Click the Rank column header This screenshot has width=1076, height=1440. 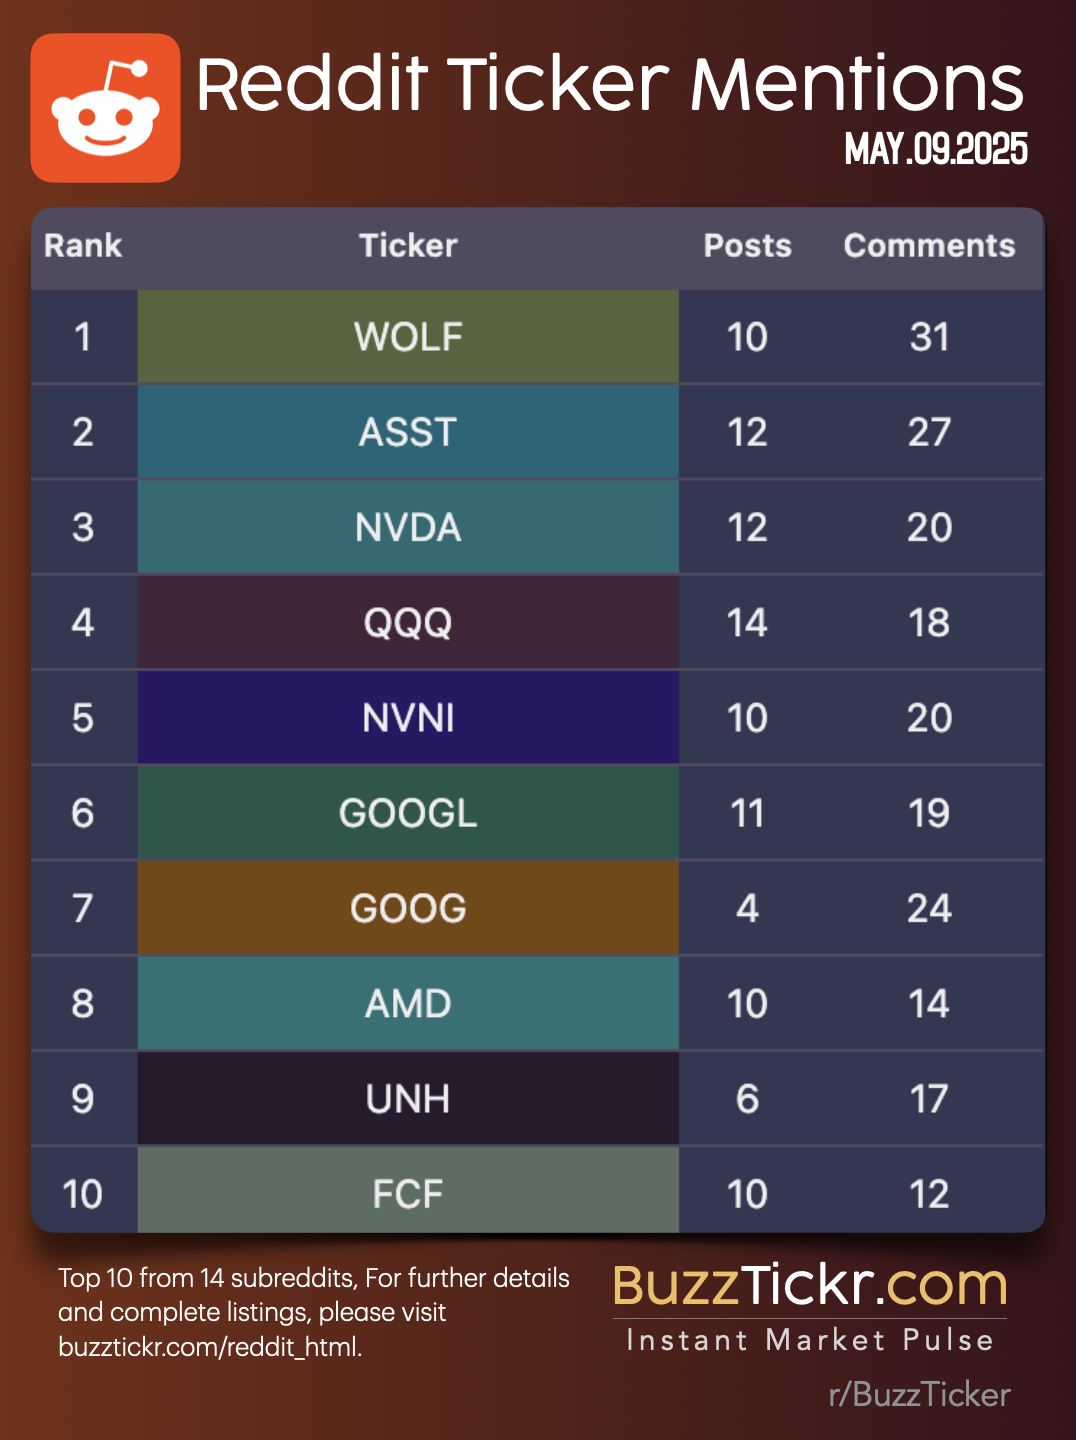tap(83, 246)
